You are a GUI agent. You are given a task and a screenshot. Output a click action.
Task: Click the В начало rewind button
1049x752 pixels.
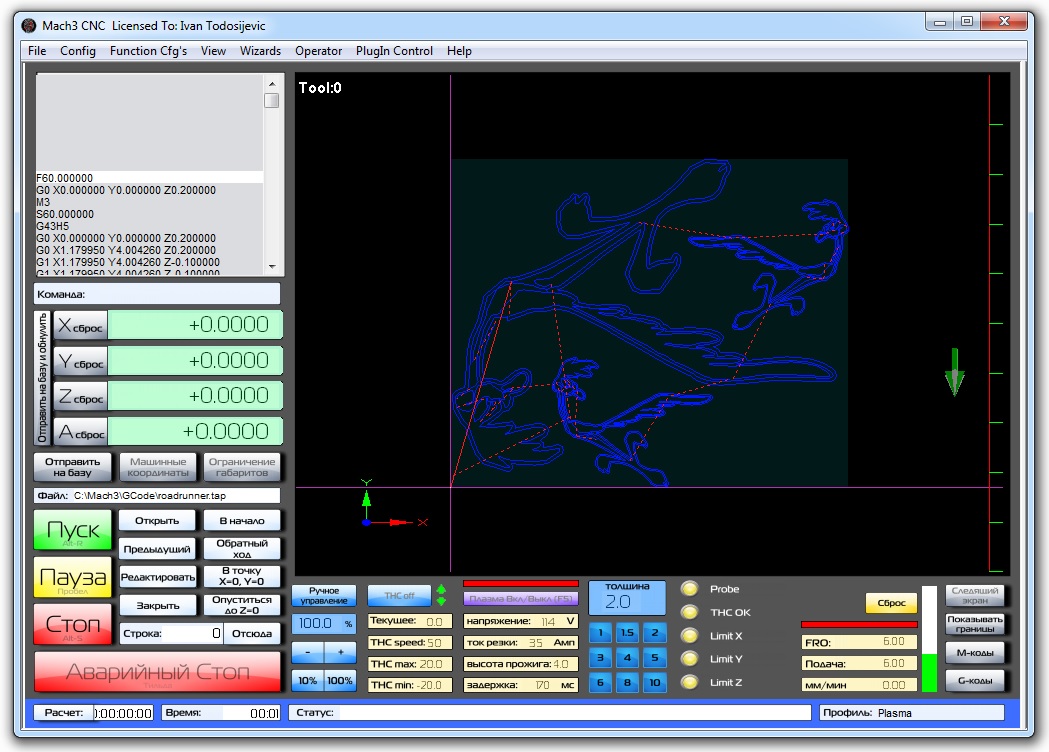(x=242, y=521)
